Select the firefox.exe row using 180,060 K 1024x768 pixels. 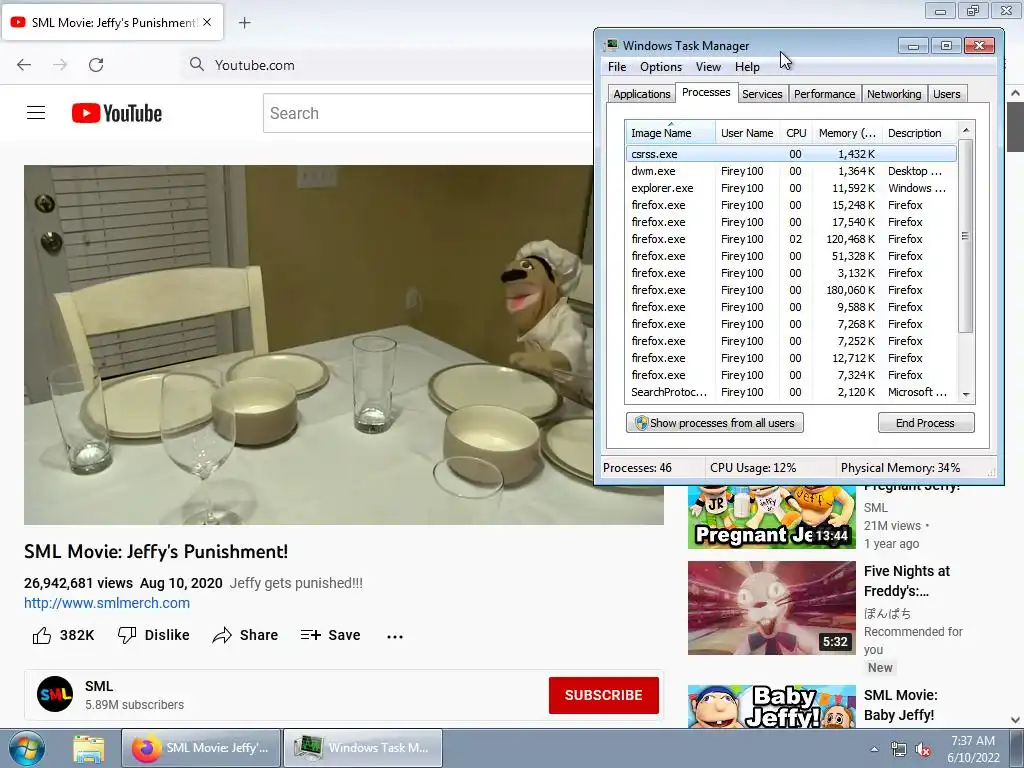(791, 290)
